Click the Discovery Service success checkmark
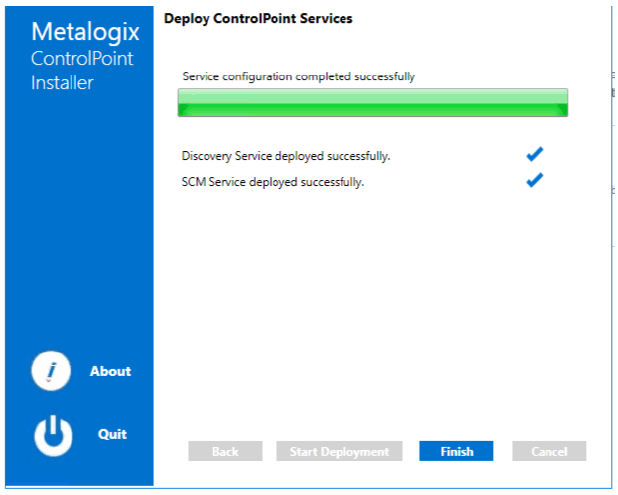 (x=535, y=154)
